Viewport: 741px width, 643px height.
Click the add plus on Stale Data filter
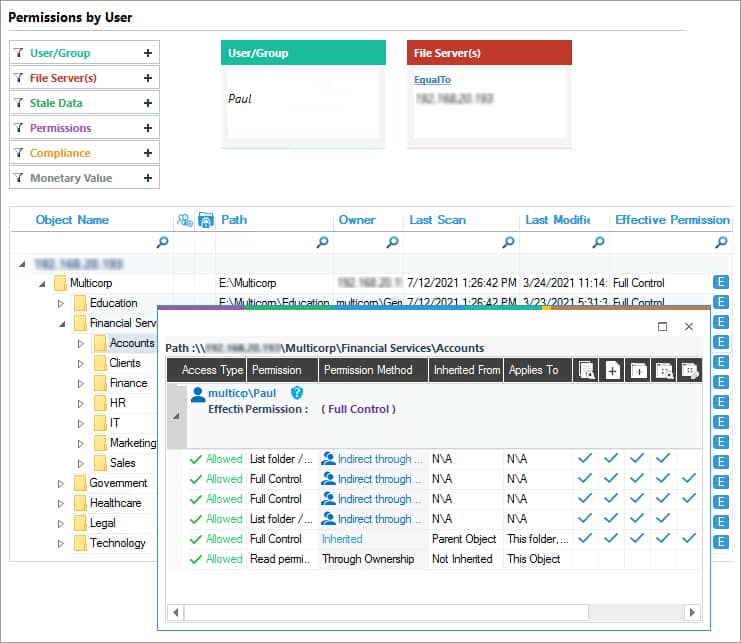pyautogui.click(x=148, y=103)
